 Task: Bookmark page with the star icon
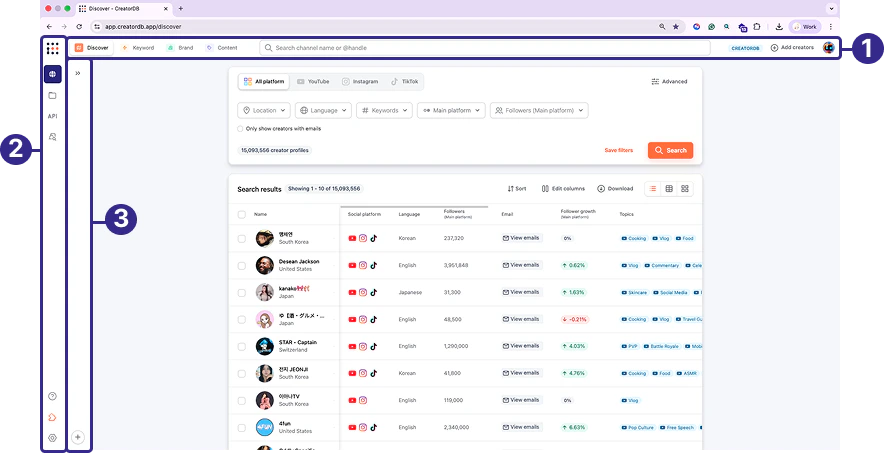(x=676, y=26)
